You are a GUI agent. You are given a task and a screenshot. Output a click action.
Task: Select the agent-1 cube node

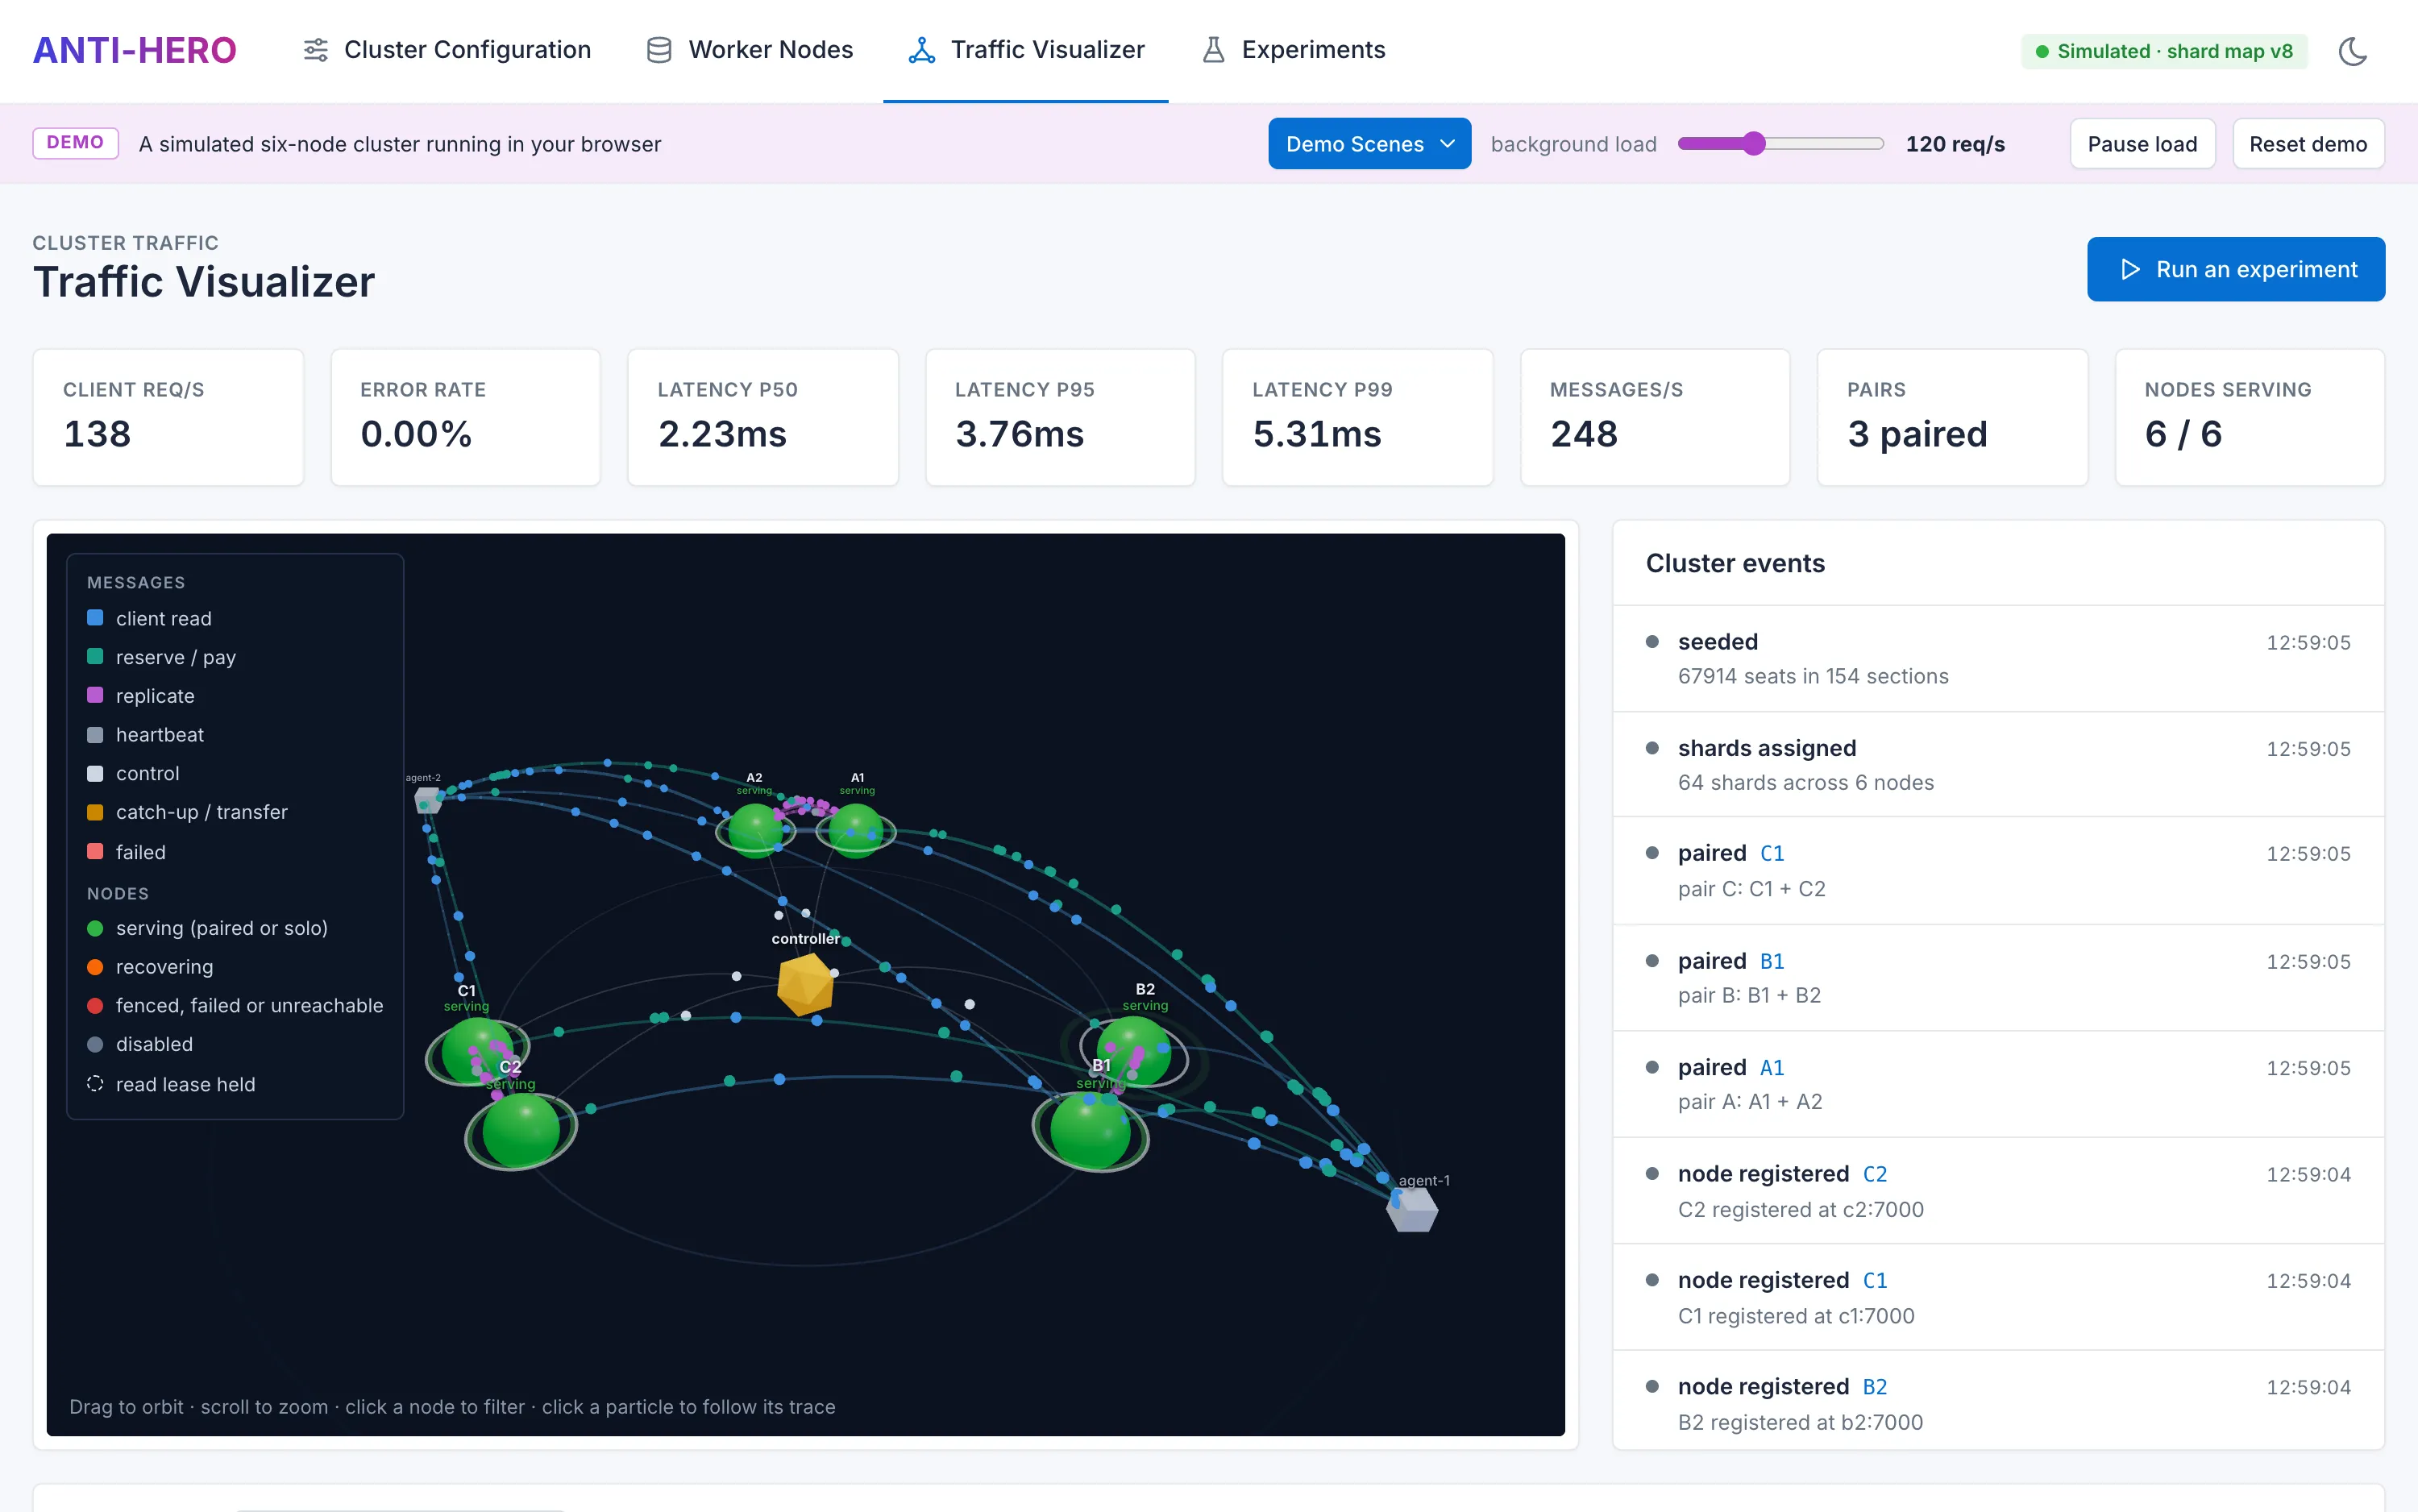1412,1209
